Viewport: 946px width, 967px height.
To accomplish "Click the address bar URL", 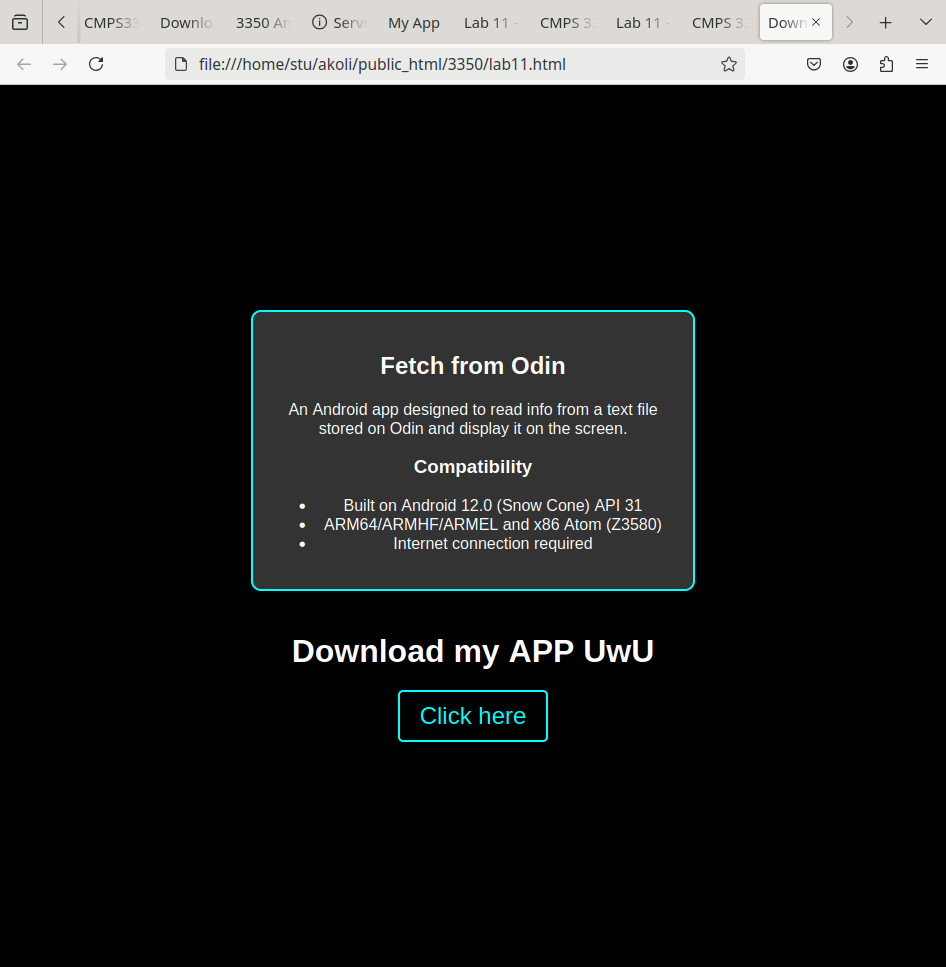I will (382, 64).
